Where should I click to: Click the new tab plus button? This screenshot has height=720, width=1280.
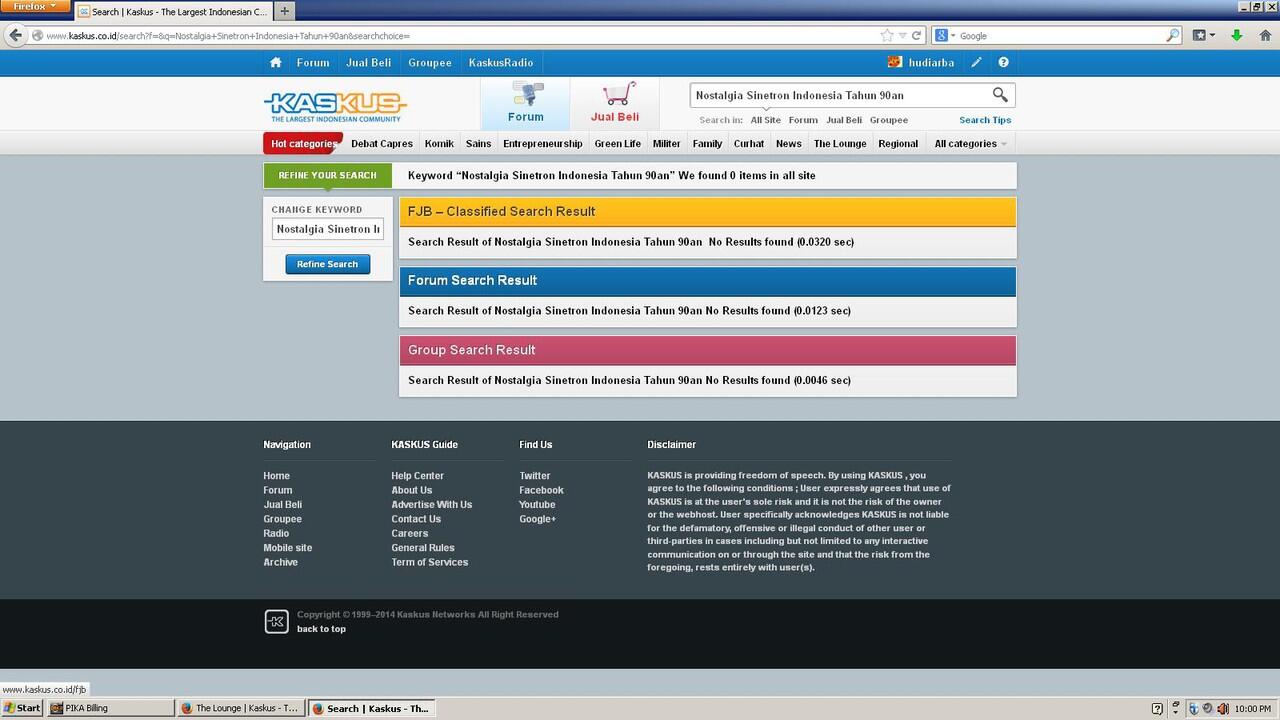(284, 12)
